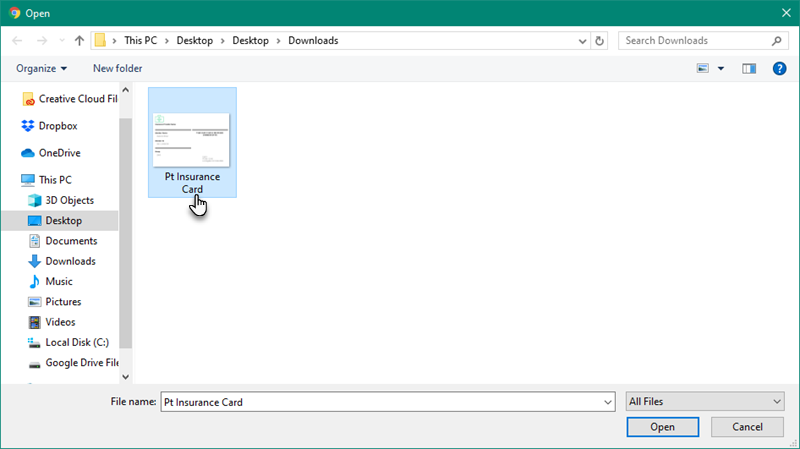The height and width of the screenshot is (449, 800).
Task: Show the preview pane
Action: (749, 68)
